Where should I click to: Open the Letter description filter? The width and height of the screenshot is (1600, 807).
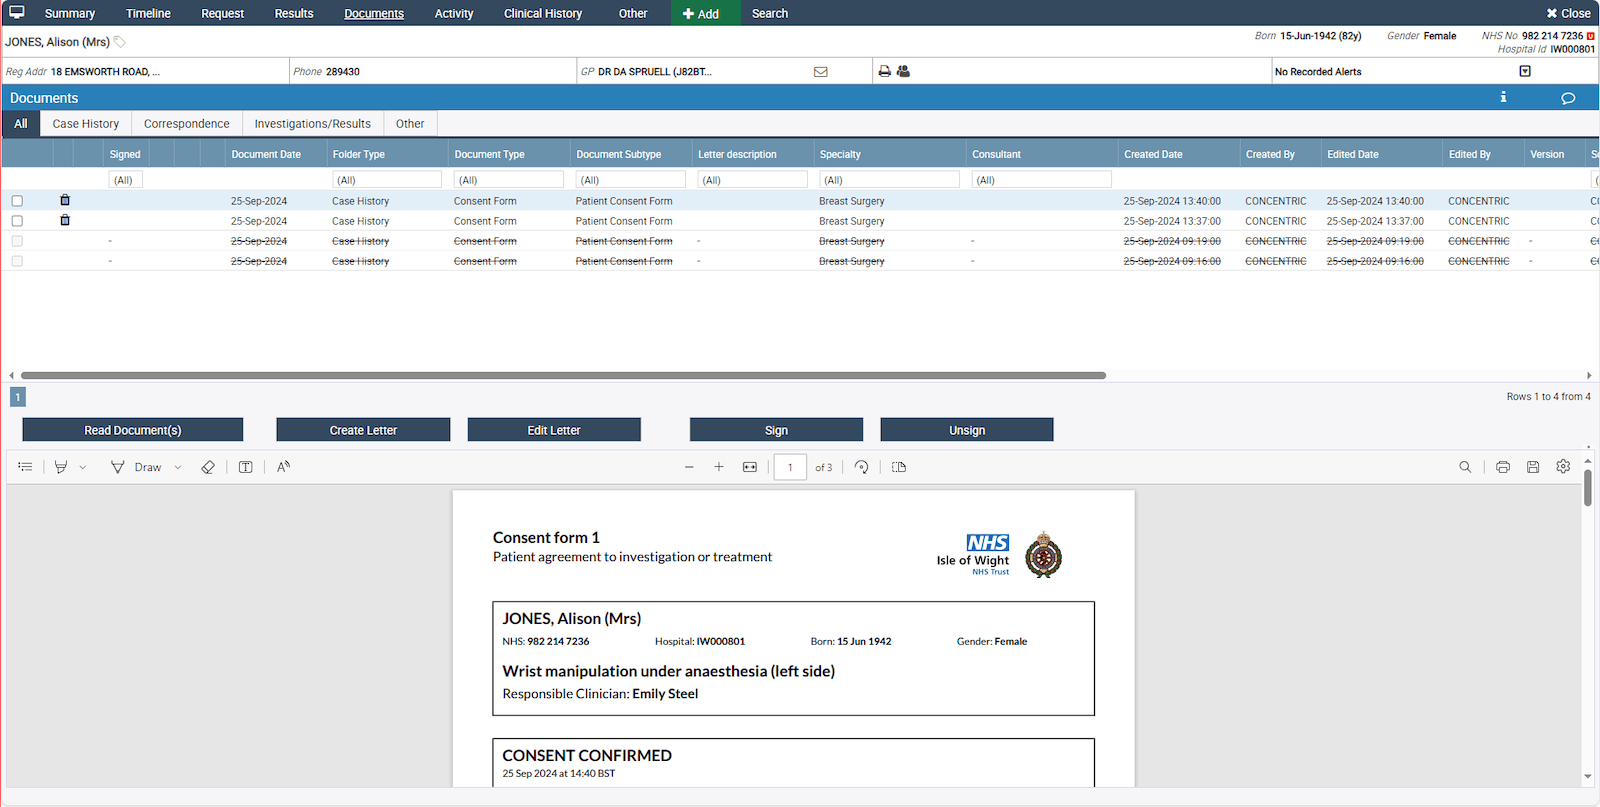(753, 180)
